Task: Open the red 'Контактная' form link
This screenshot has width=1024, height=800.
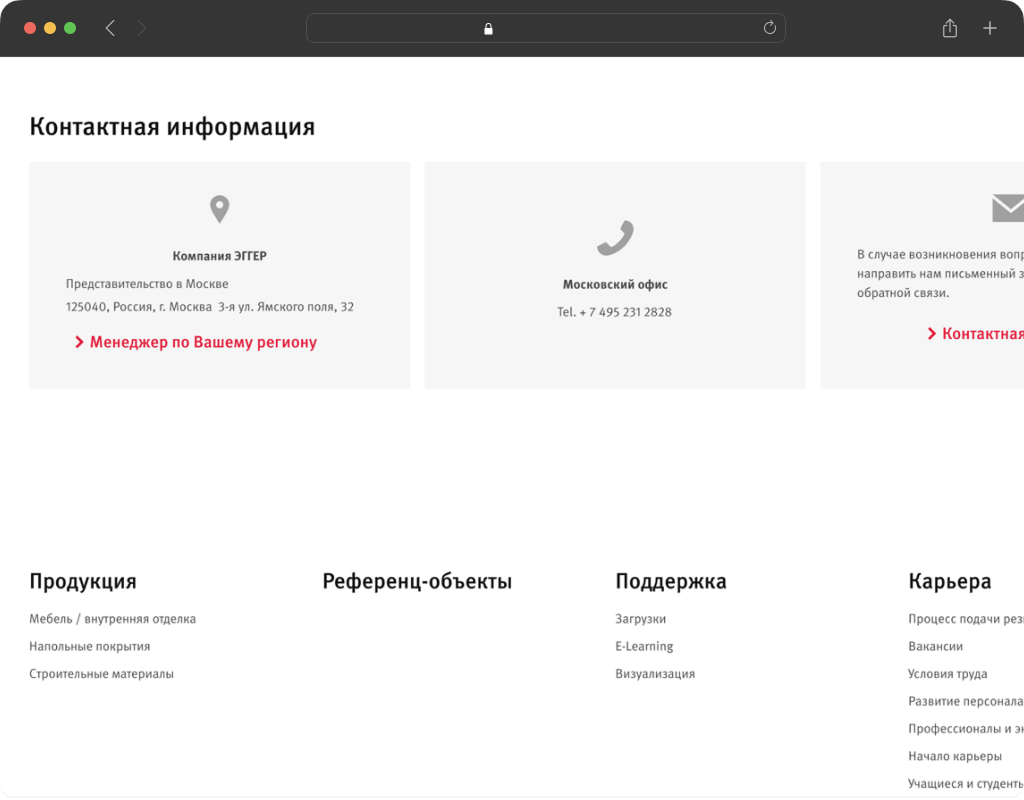Action: point(981,334)
